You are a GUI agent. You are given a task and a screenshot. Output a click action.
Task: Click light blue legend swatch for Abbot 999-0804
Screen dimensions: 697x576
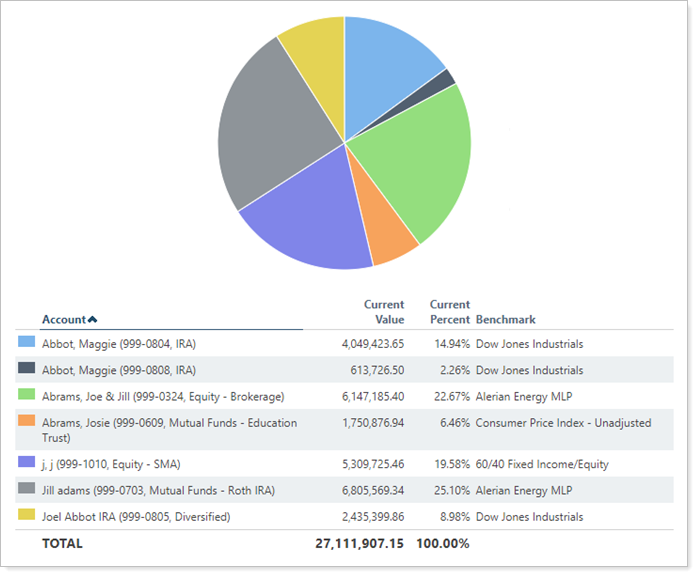27,343
